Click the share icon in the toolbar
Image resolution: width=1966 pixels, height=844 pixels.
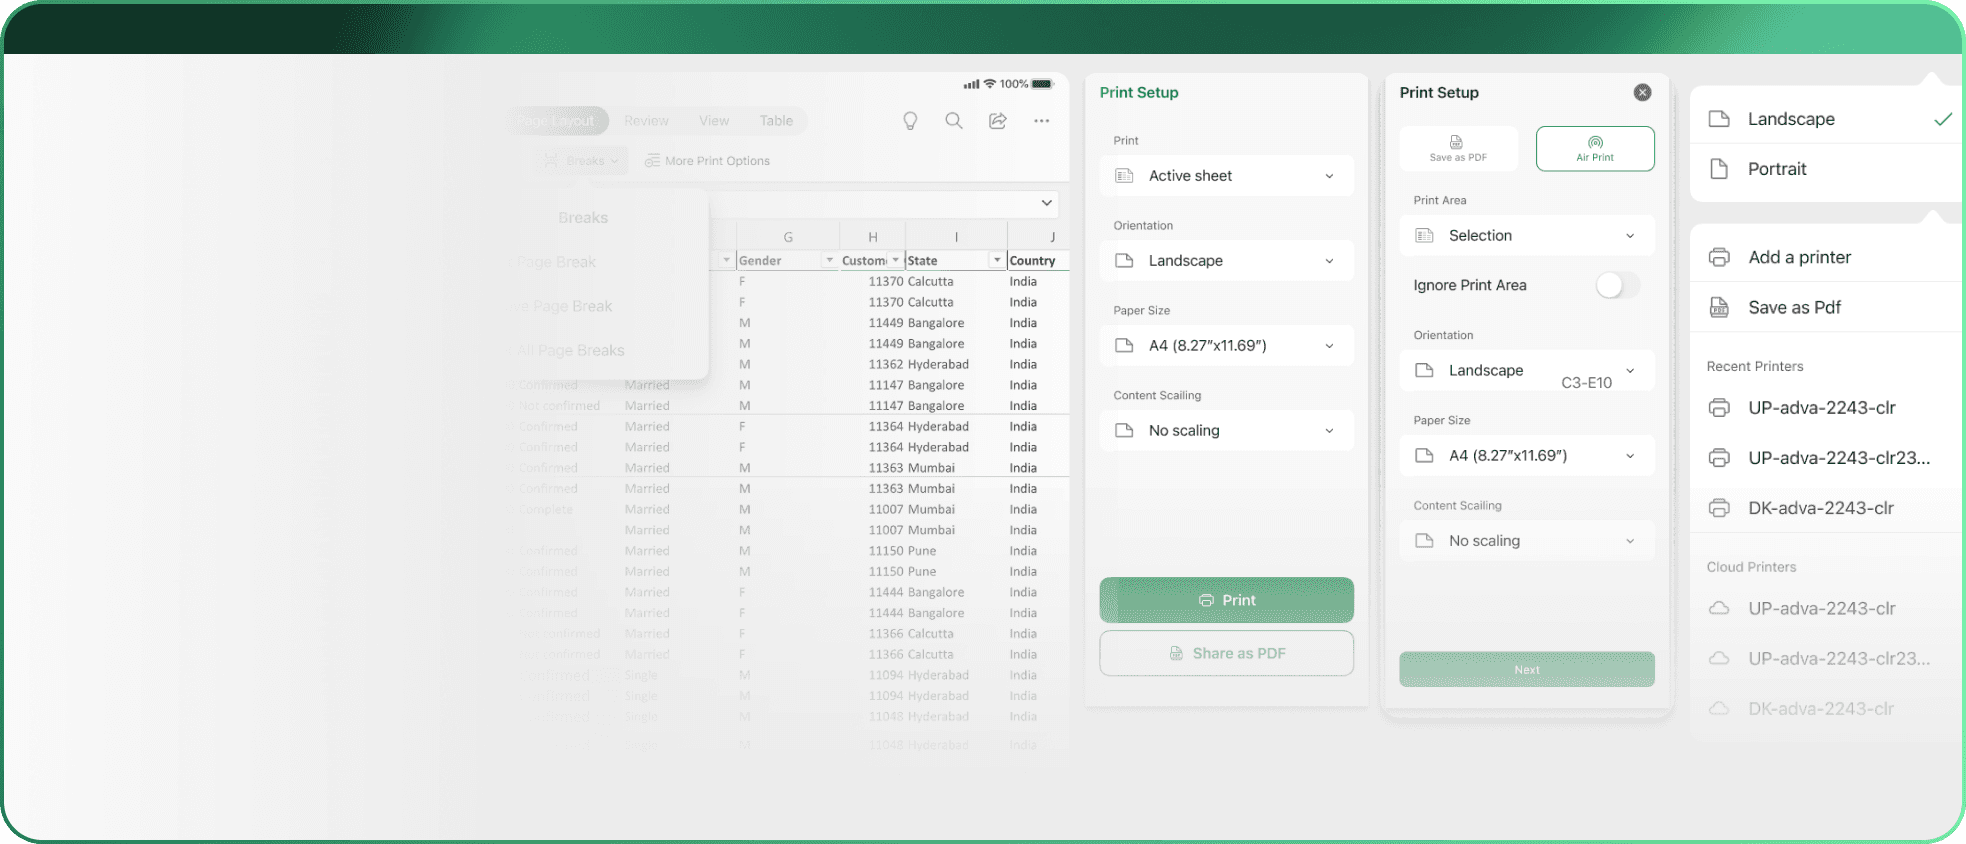pyautogui.click(x=998, y=121)
